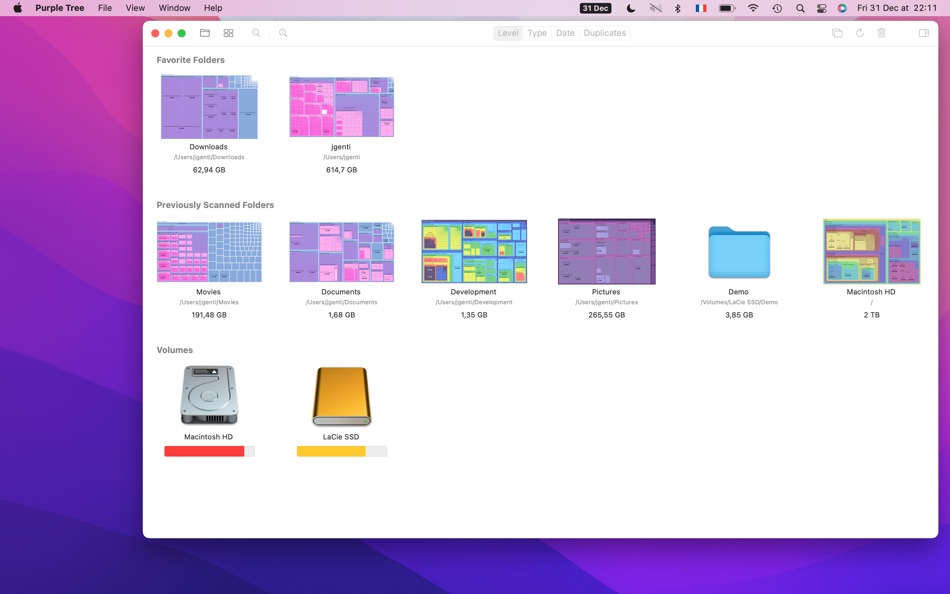950x594 pixels.
Task: Open the View menu
Action: coord(135,8)
